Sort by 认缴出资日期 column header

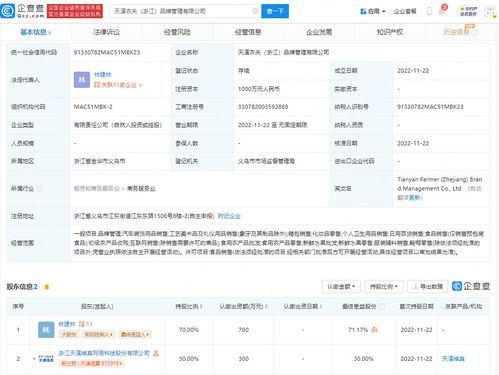303,306
